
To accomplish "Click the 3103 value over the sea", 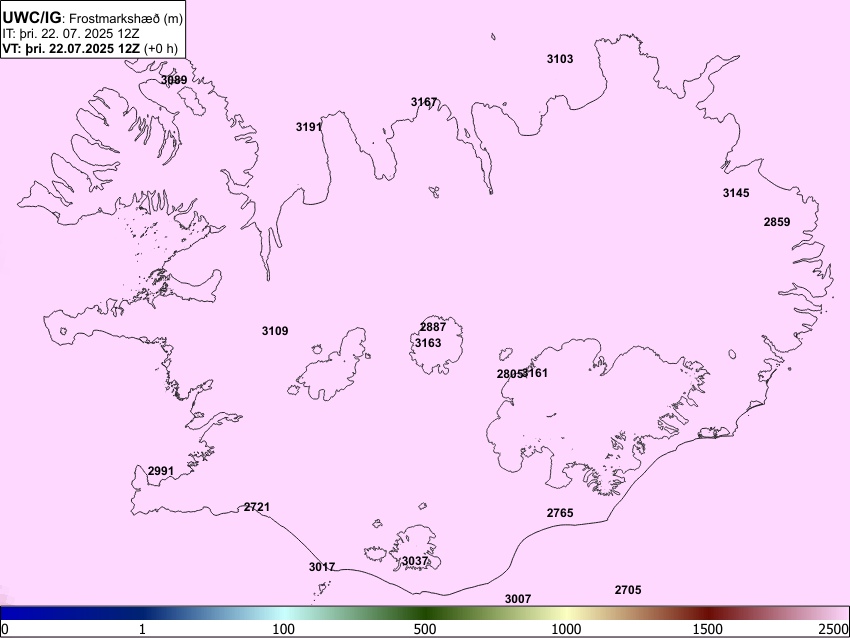I will click(560, 59).
